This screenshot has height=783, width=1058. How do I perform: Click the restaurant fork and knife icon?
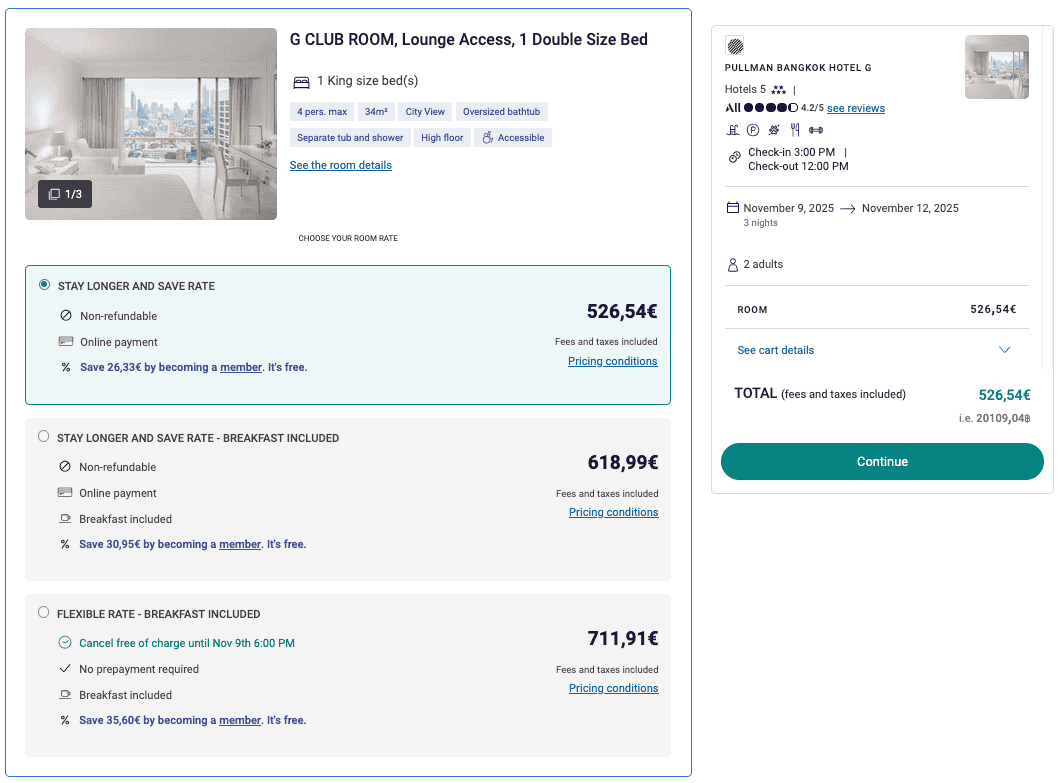click(x=795, y=129)
